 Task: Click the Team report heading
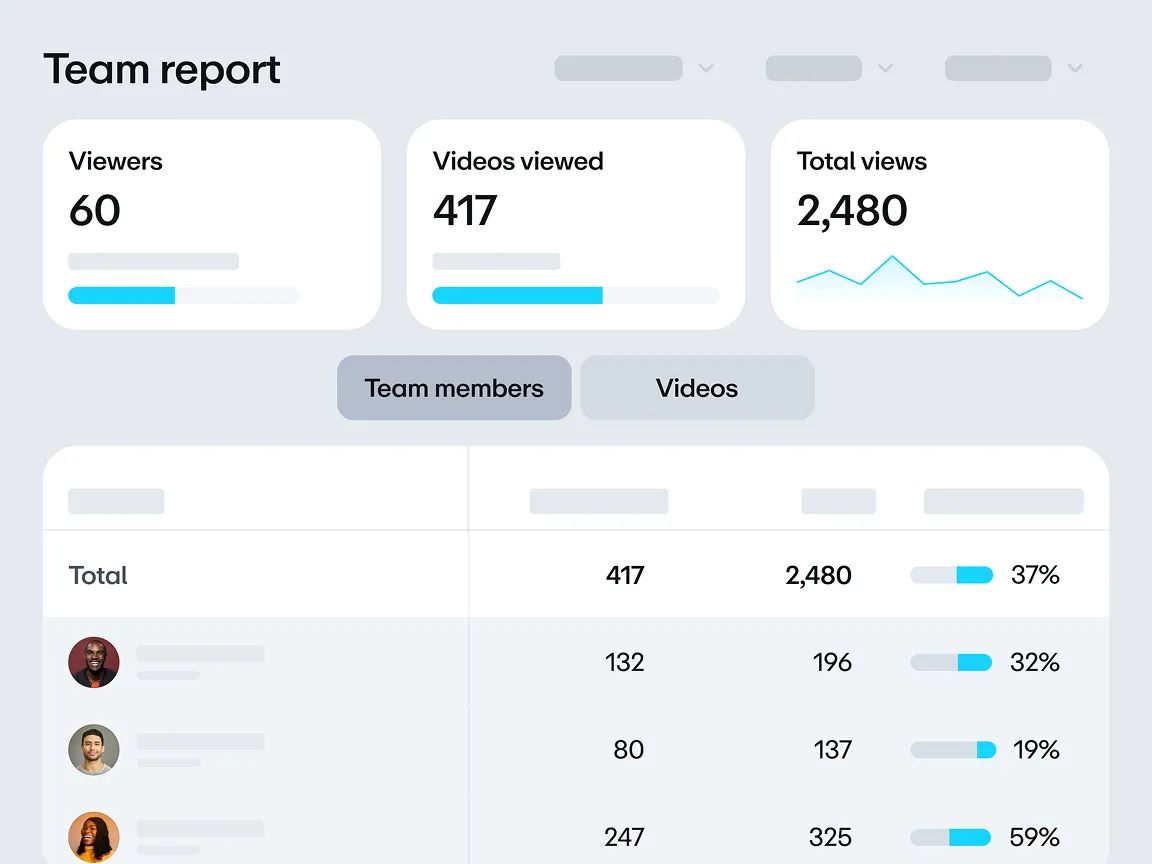(x=162, y=69)
